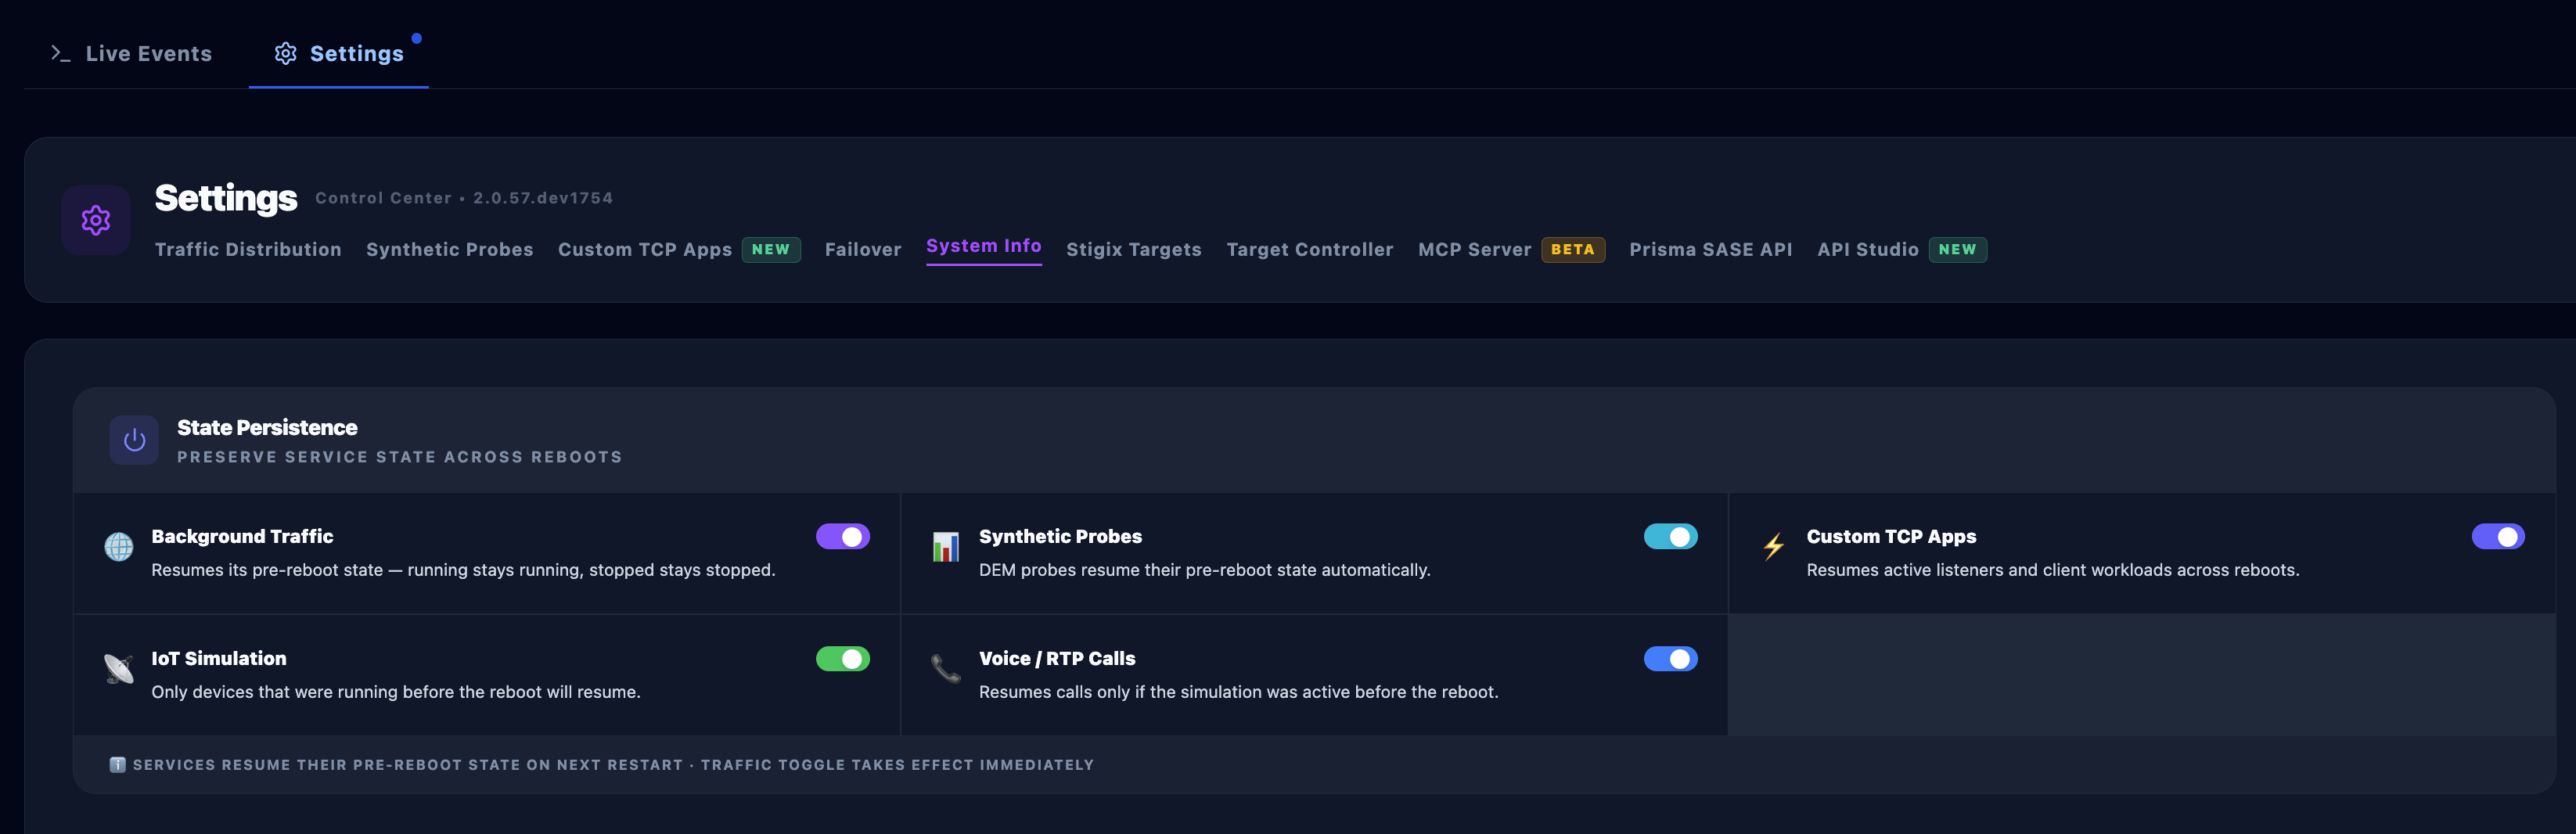
Task: Click the Background Traffic title text
Action: coord(243,537)
